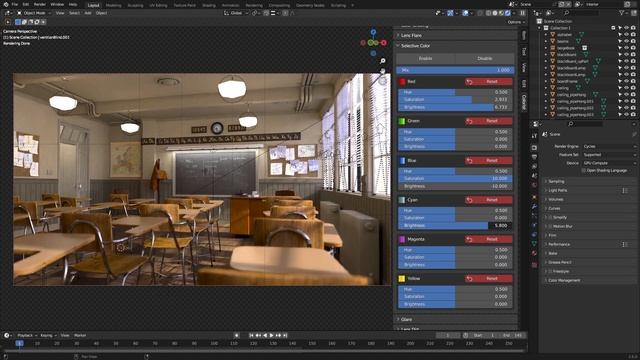The height and width of the screenshot is (360, 640).
Task: Open the Output properties tab icon
Action: pos(534,157)
